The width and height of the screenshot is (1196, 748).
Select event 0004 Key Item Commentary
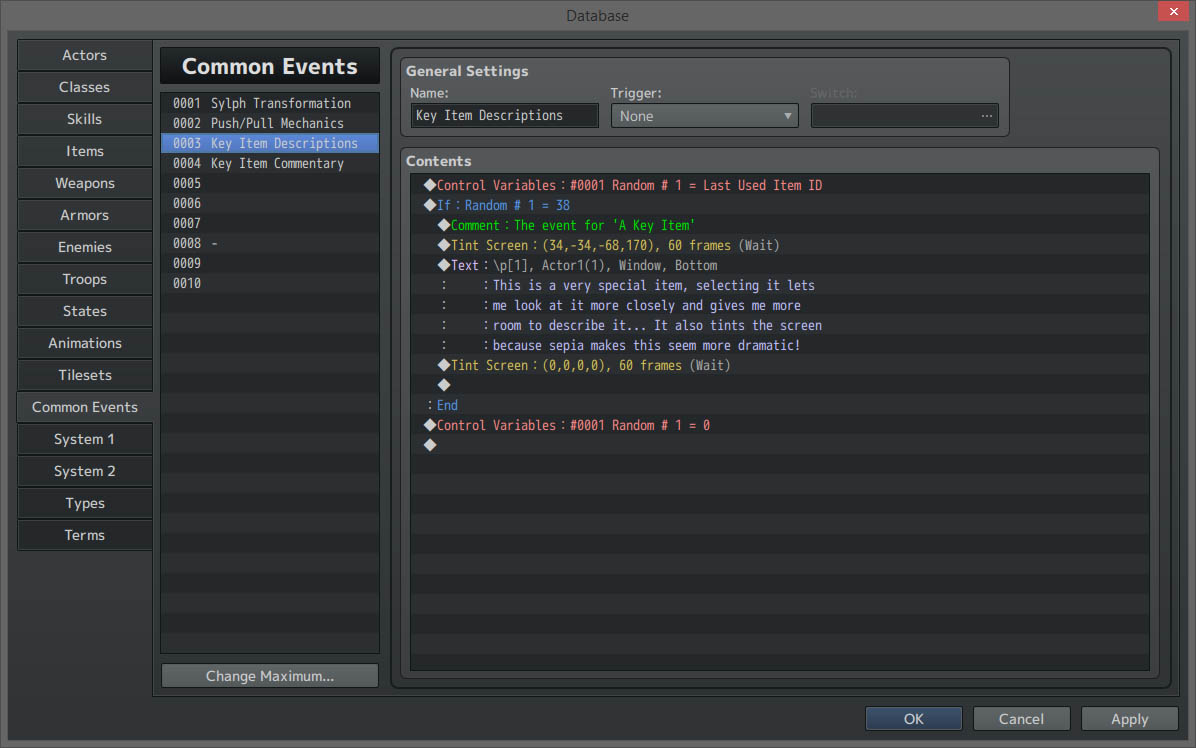tap(269, 163)
